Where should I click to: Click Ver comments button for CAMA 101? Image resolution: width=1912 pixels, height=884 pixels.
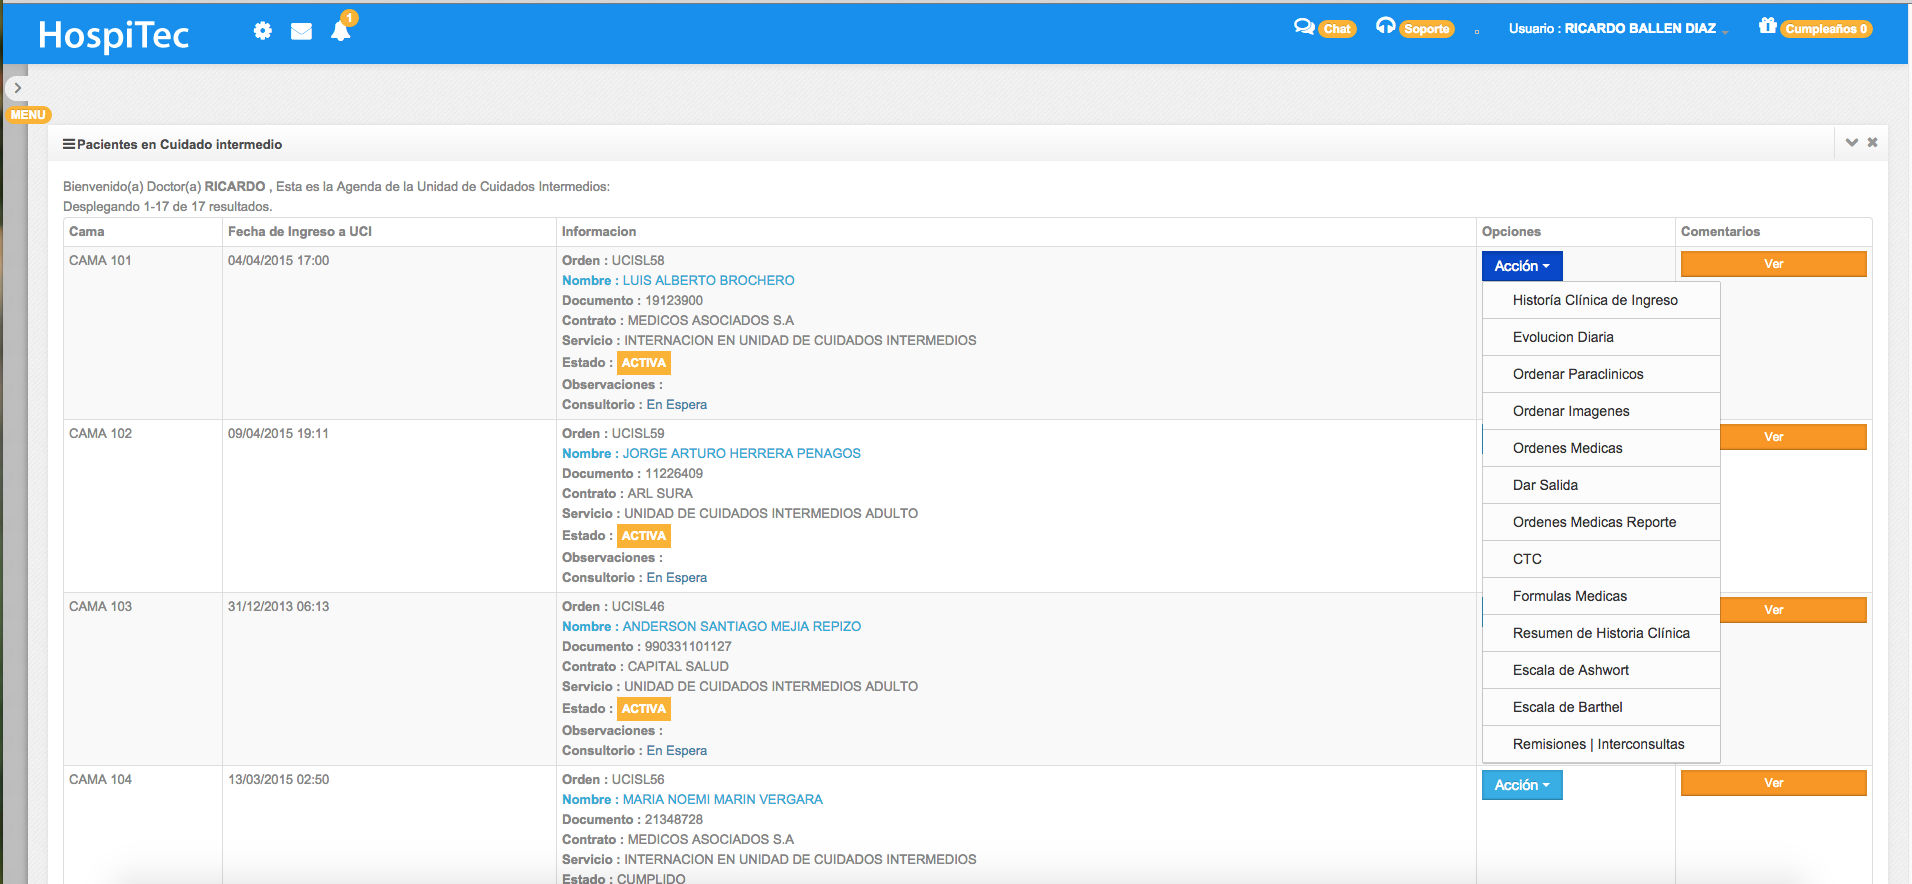pos(1773,264)
